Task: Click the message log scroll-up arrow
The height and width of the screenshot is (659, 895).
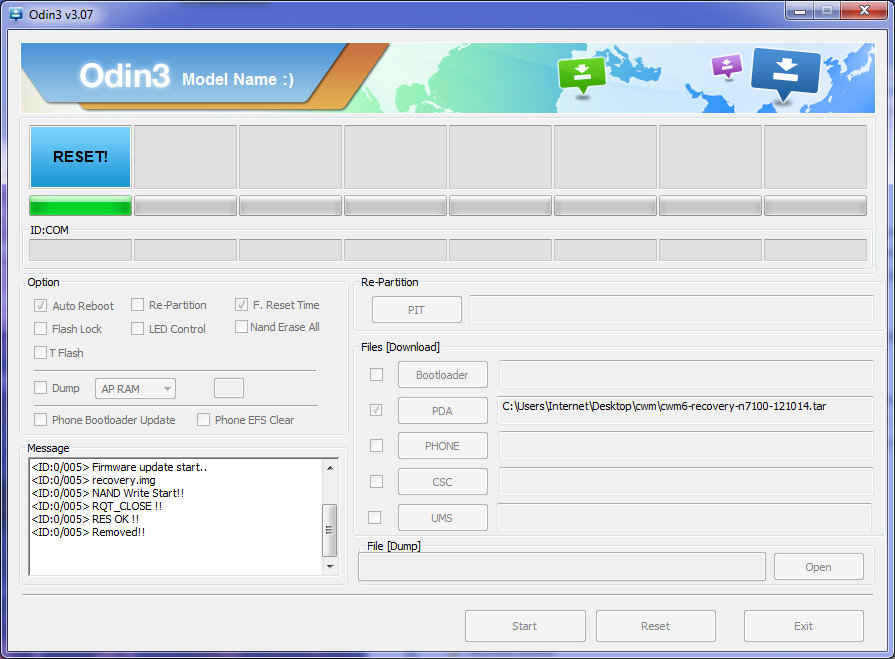Action: [330, 468]
